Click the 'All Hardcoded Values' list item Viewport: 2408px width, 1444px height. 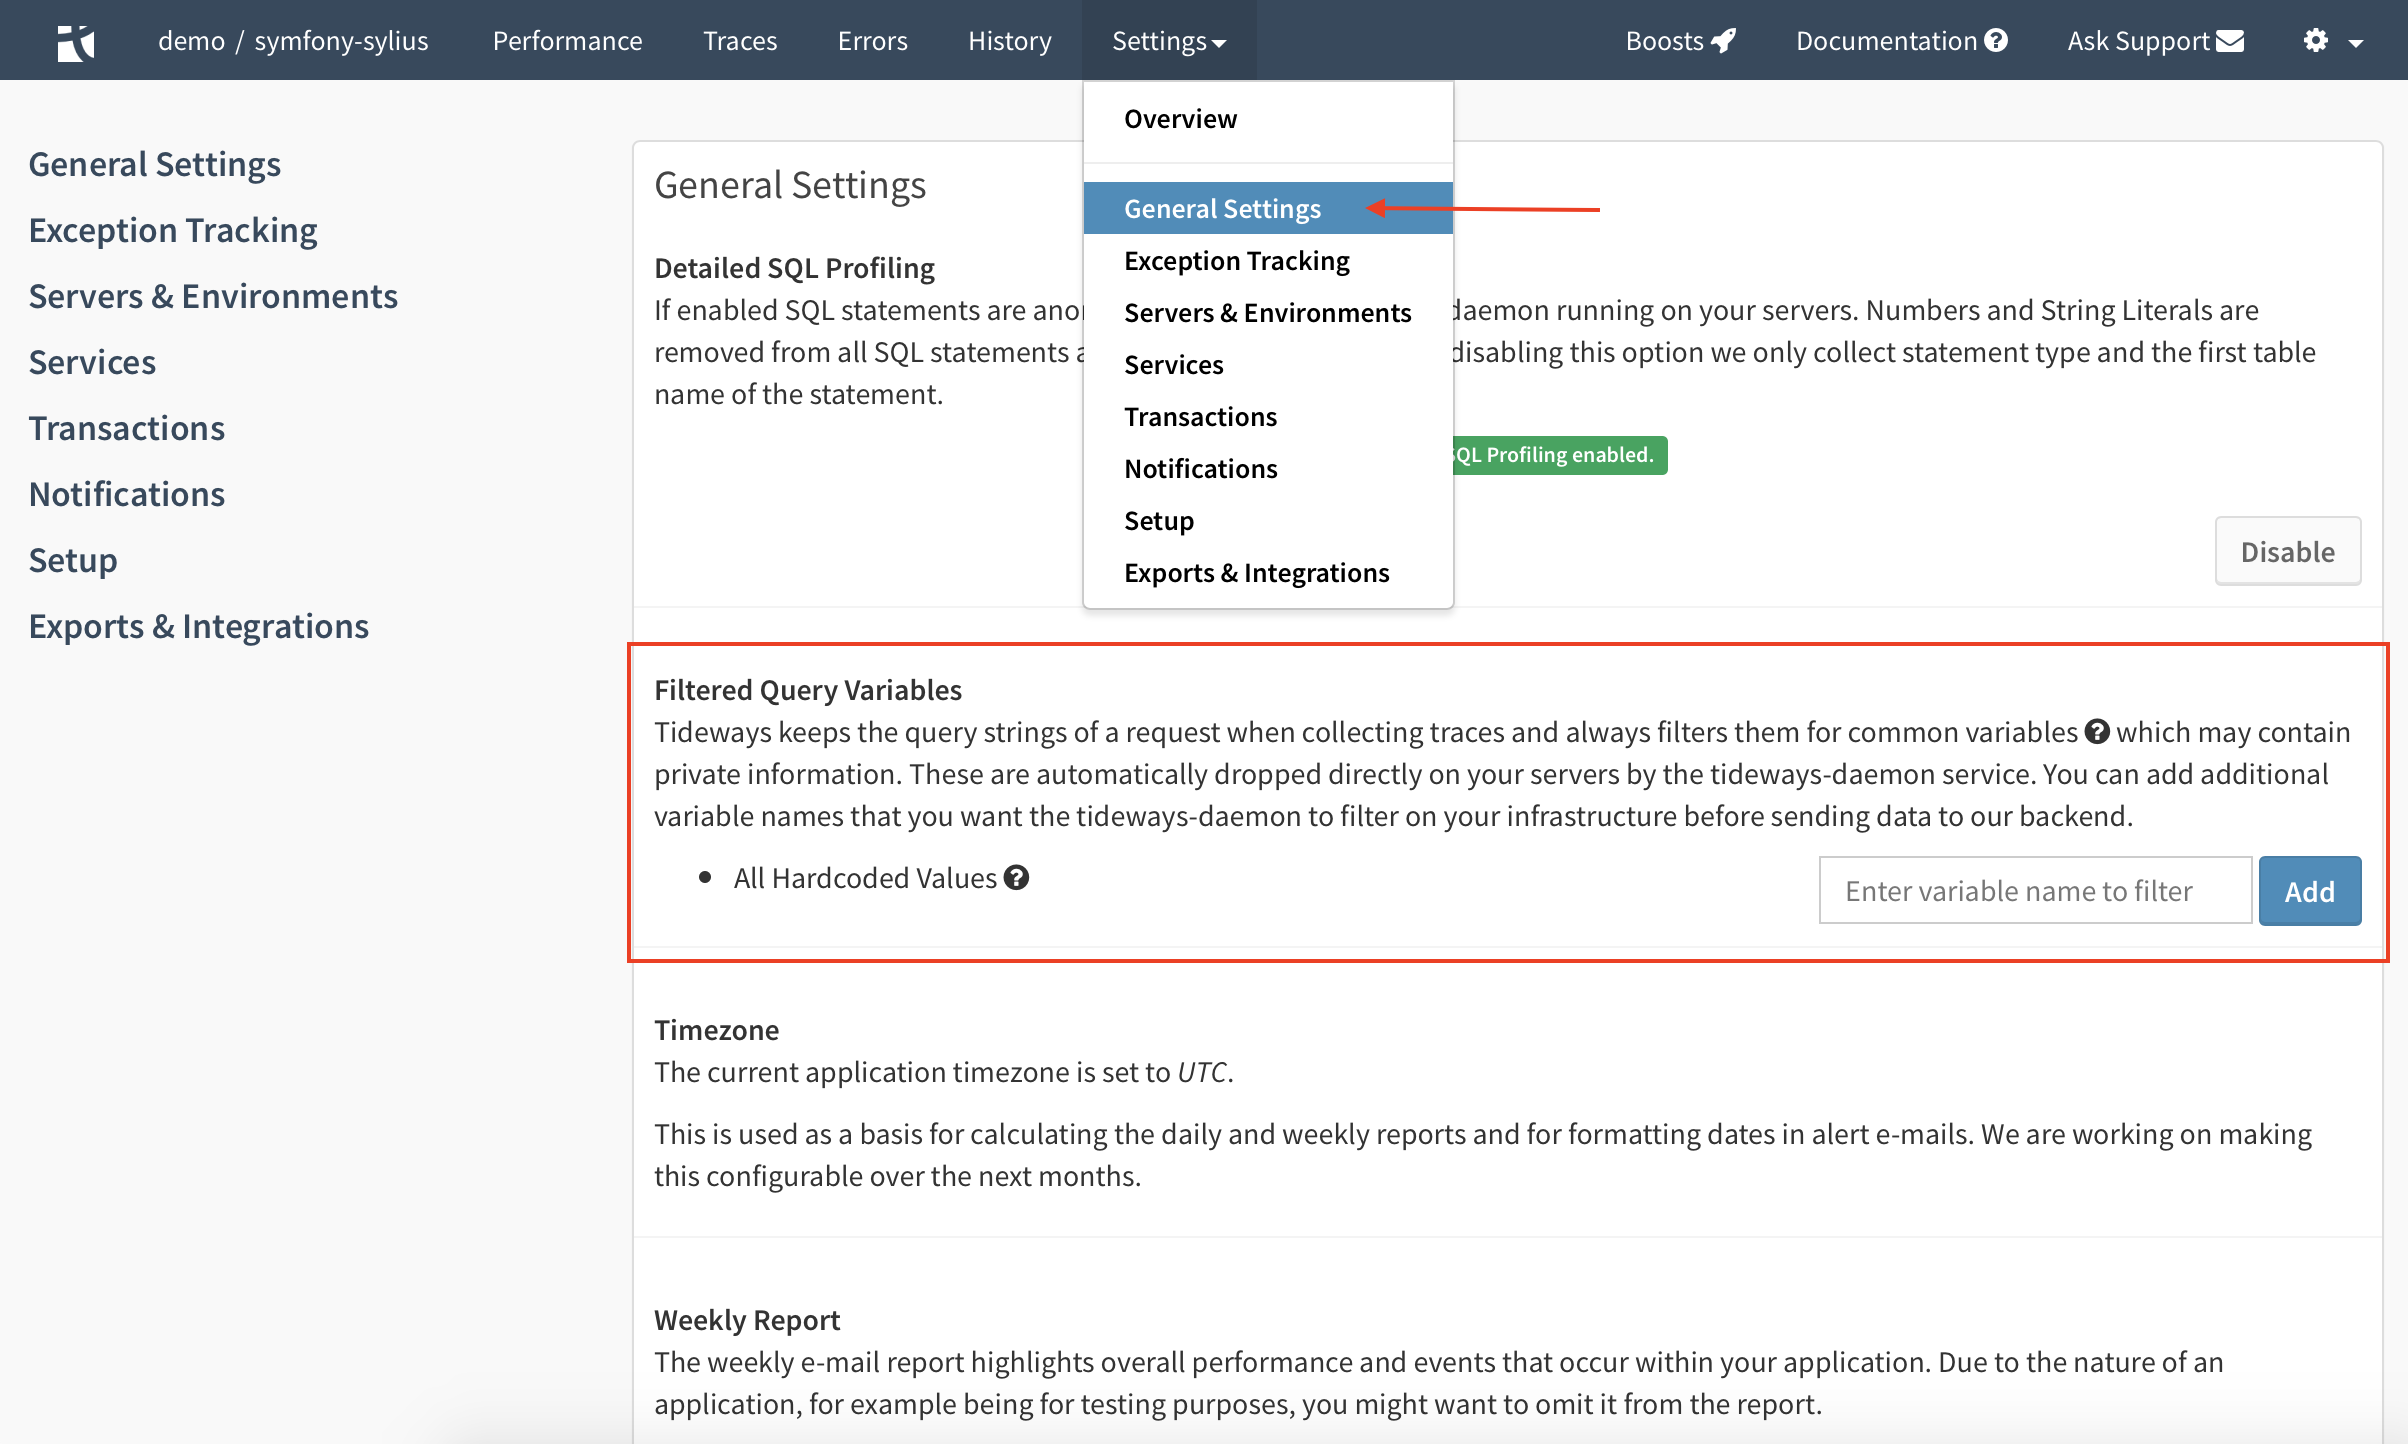click(x=866, y=877)
